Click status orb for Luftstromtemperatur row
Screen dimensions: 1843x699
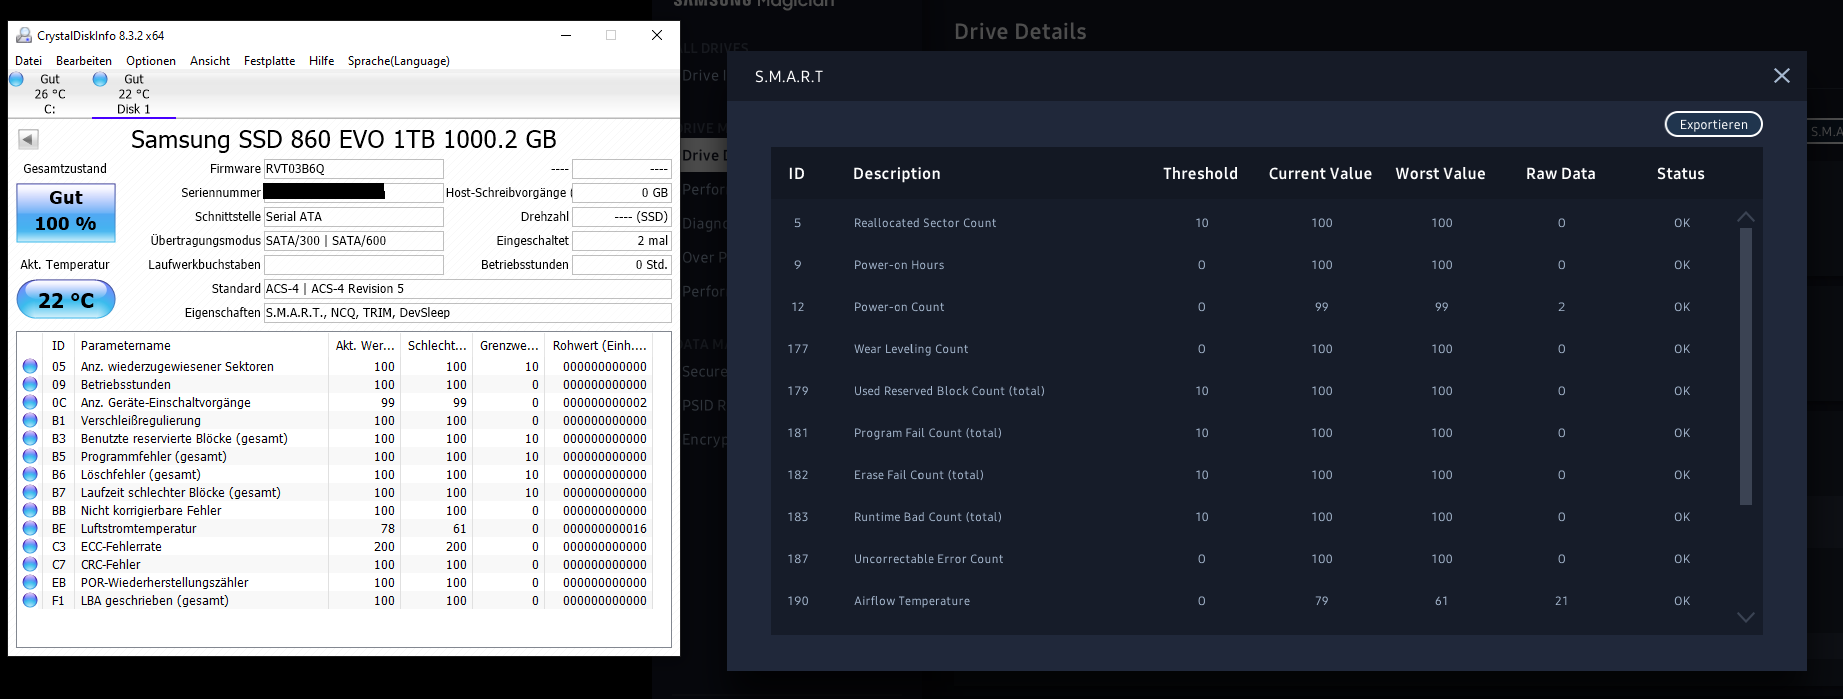[x=30, y=529]
